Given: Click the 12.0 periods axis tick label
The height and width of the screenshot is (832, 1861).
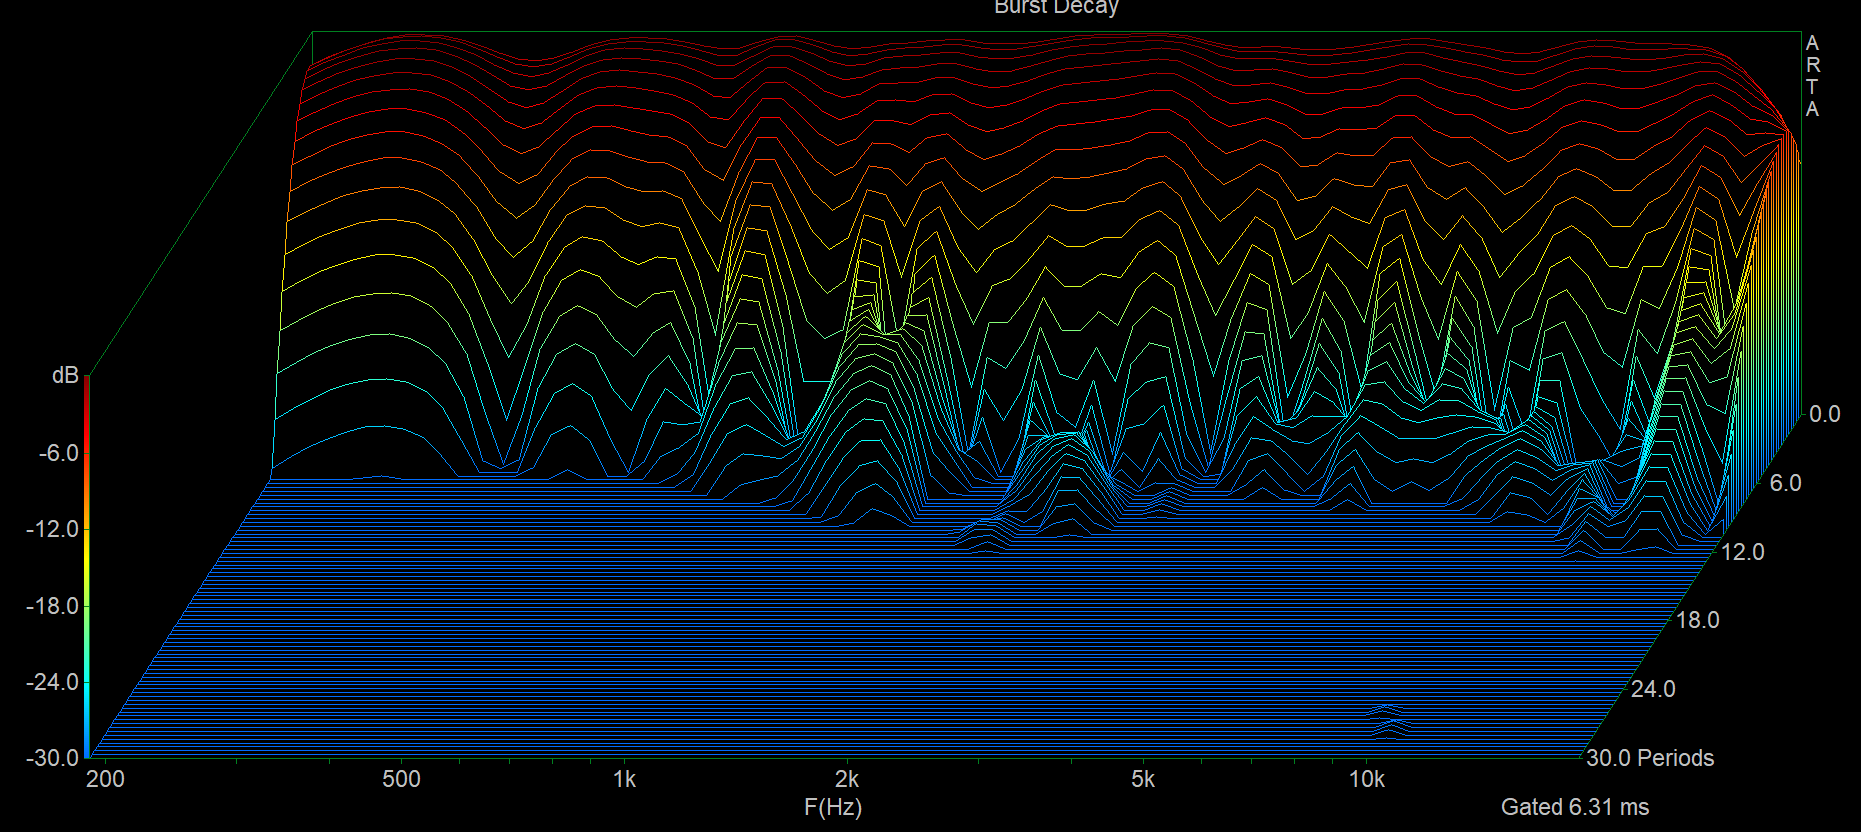Looking at the screenshot, I should click(x=1742, y=552).
